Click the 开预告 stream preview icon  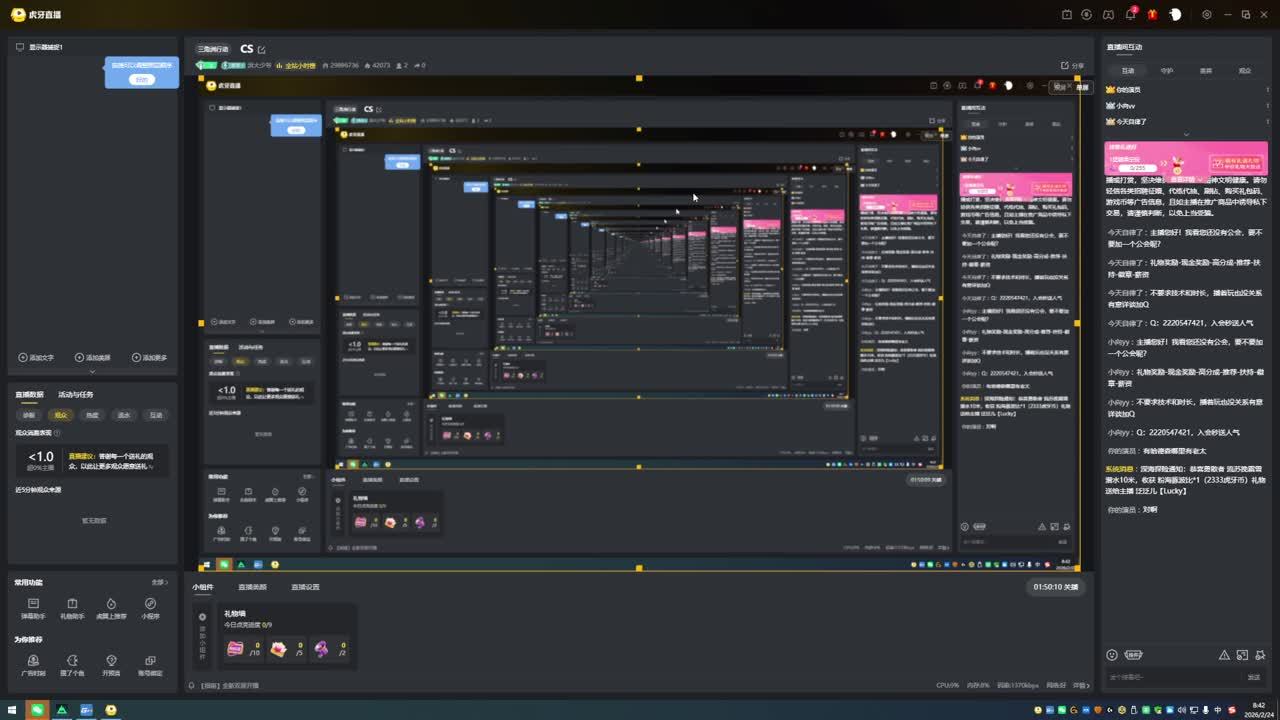[x=111, y=665]
